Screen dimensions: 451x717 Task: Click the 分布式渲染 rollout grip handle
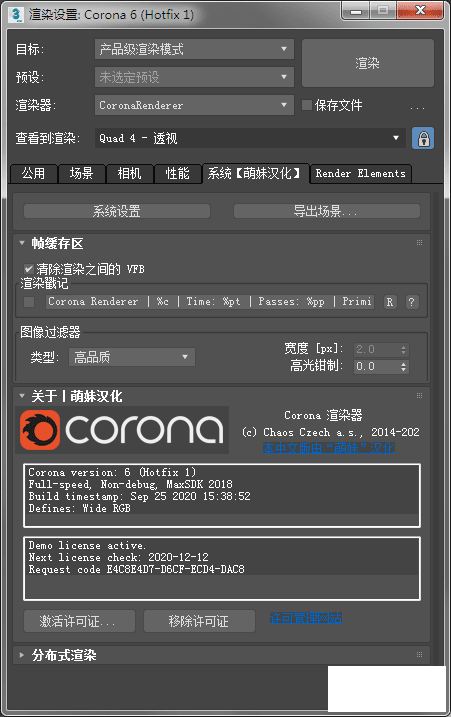(x=419, y=655)
